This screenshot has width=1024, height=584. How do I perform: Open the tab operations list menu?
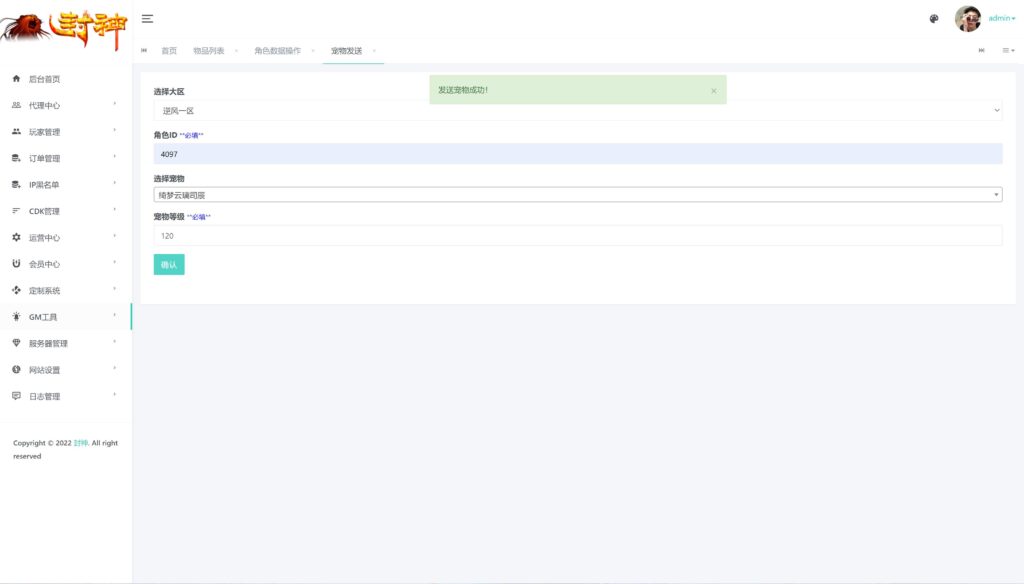pos(1008,50)
